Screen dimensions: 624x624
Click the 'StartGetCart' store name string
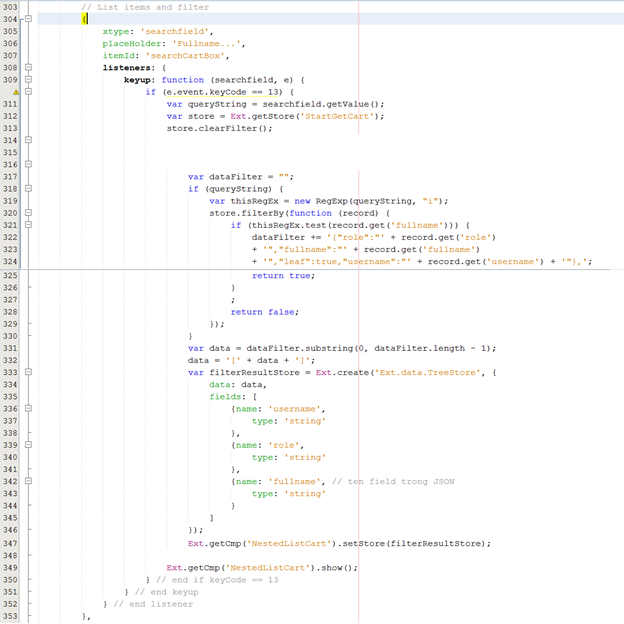coord(337,116)
